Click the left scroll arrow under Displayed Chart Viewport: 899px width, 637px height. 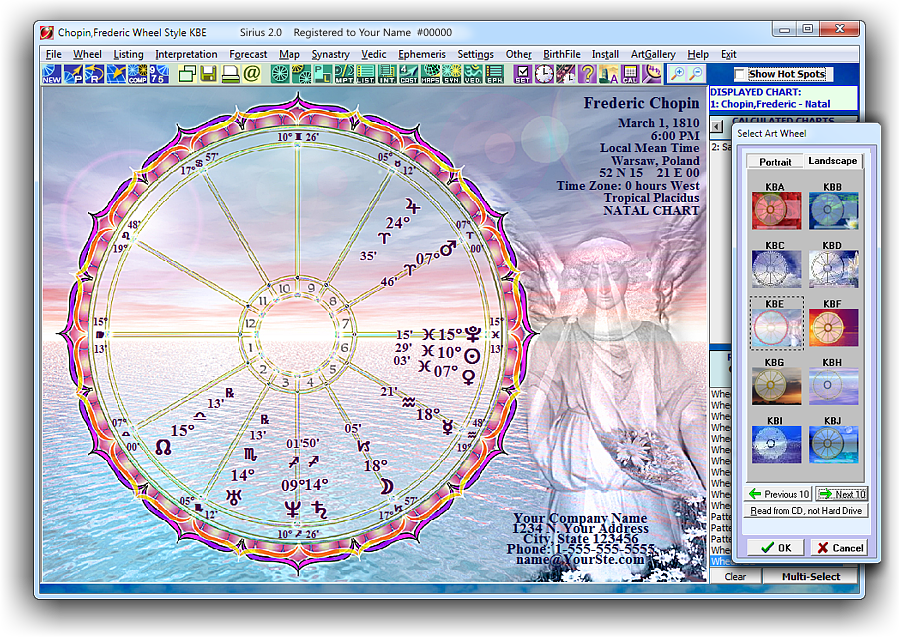717,126
